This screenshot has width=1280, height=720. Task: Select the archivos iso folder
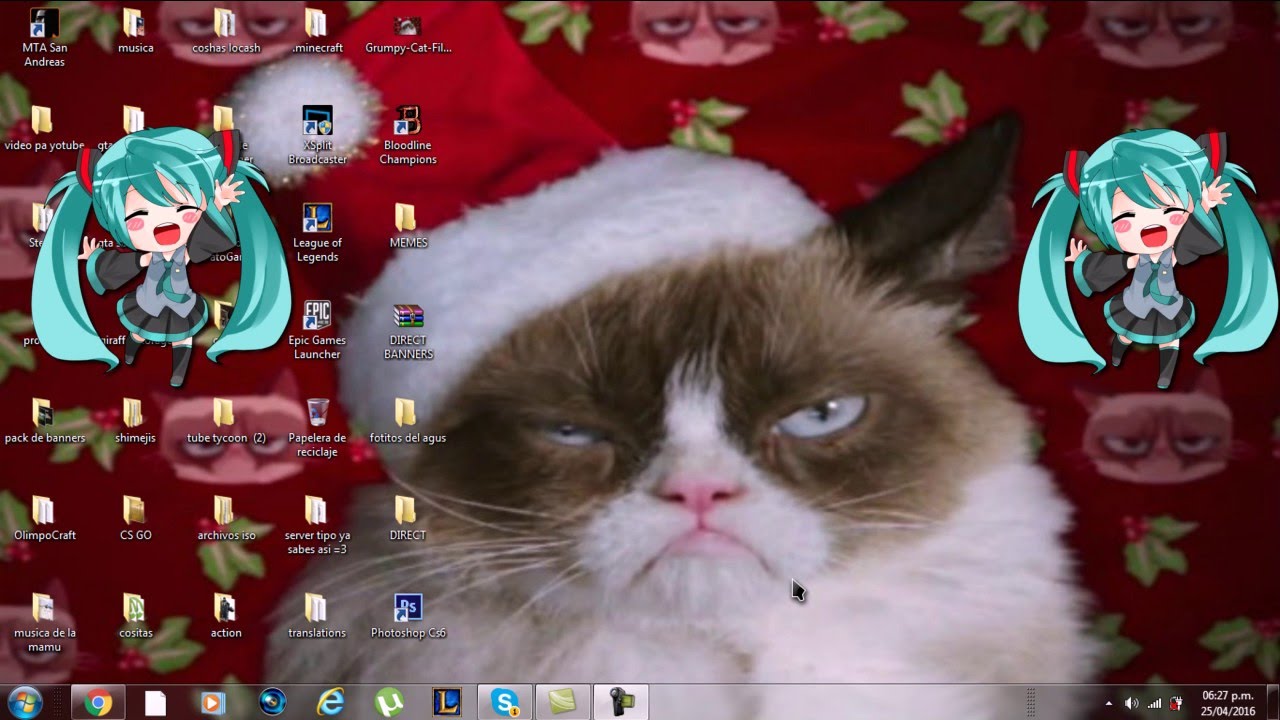(226, 518)
